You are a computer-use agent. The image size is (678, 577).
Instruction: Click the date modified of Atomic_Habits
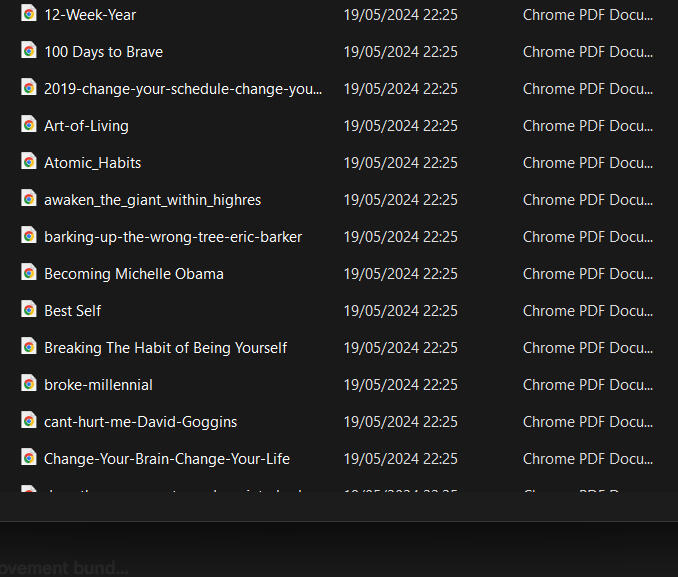click(x=400, y=163)
